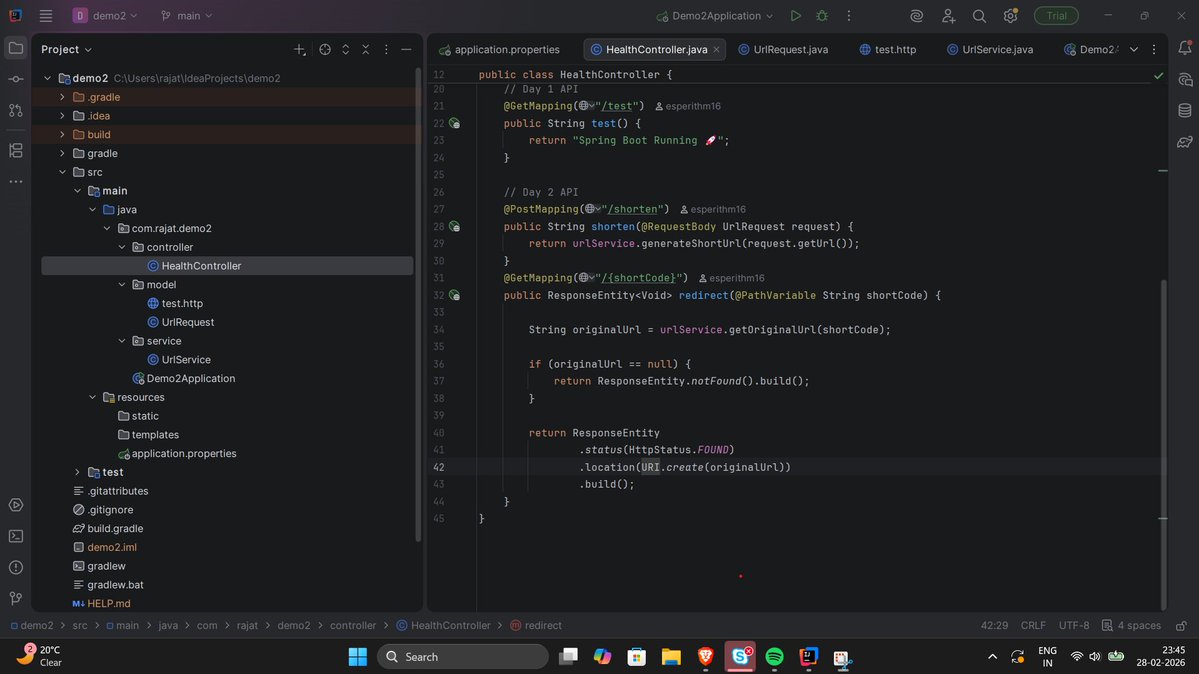The height and width of the screenshot is (674, 1199).
Task: Close the HealthController.java tab
Action: (x=716, y=49)
